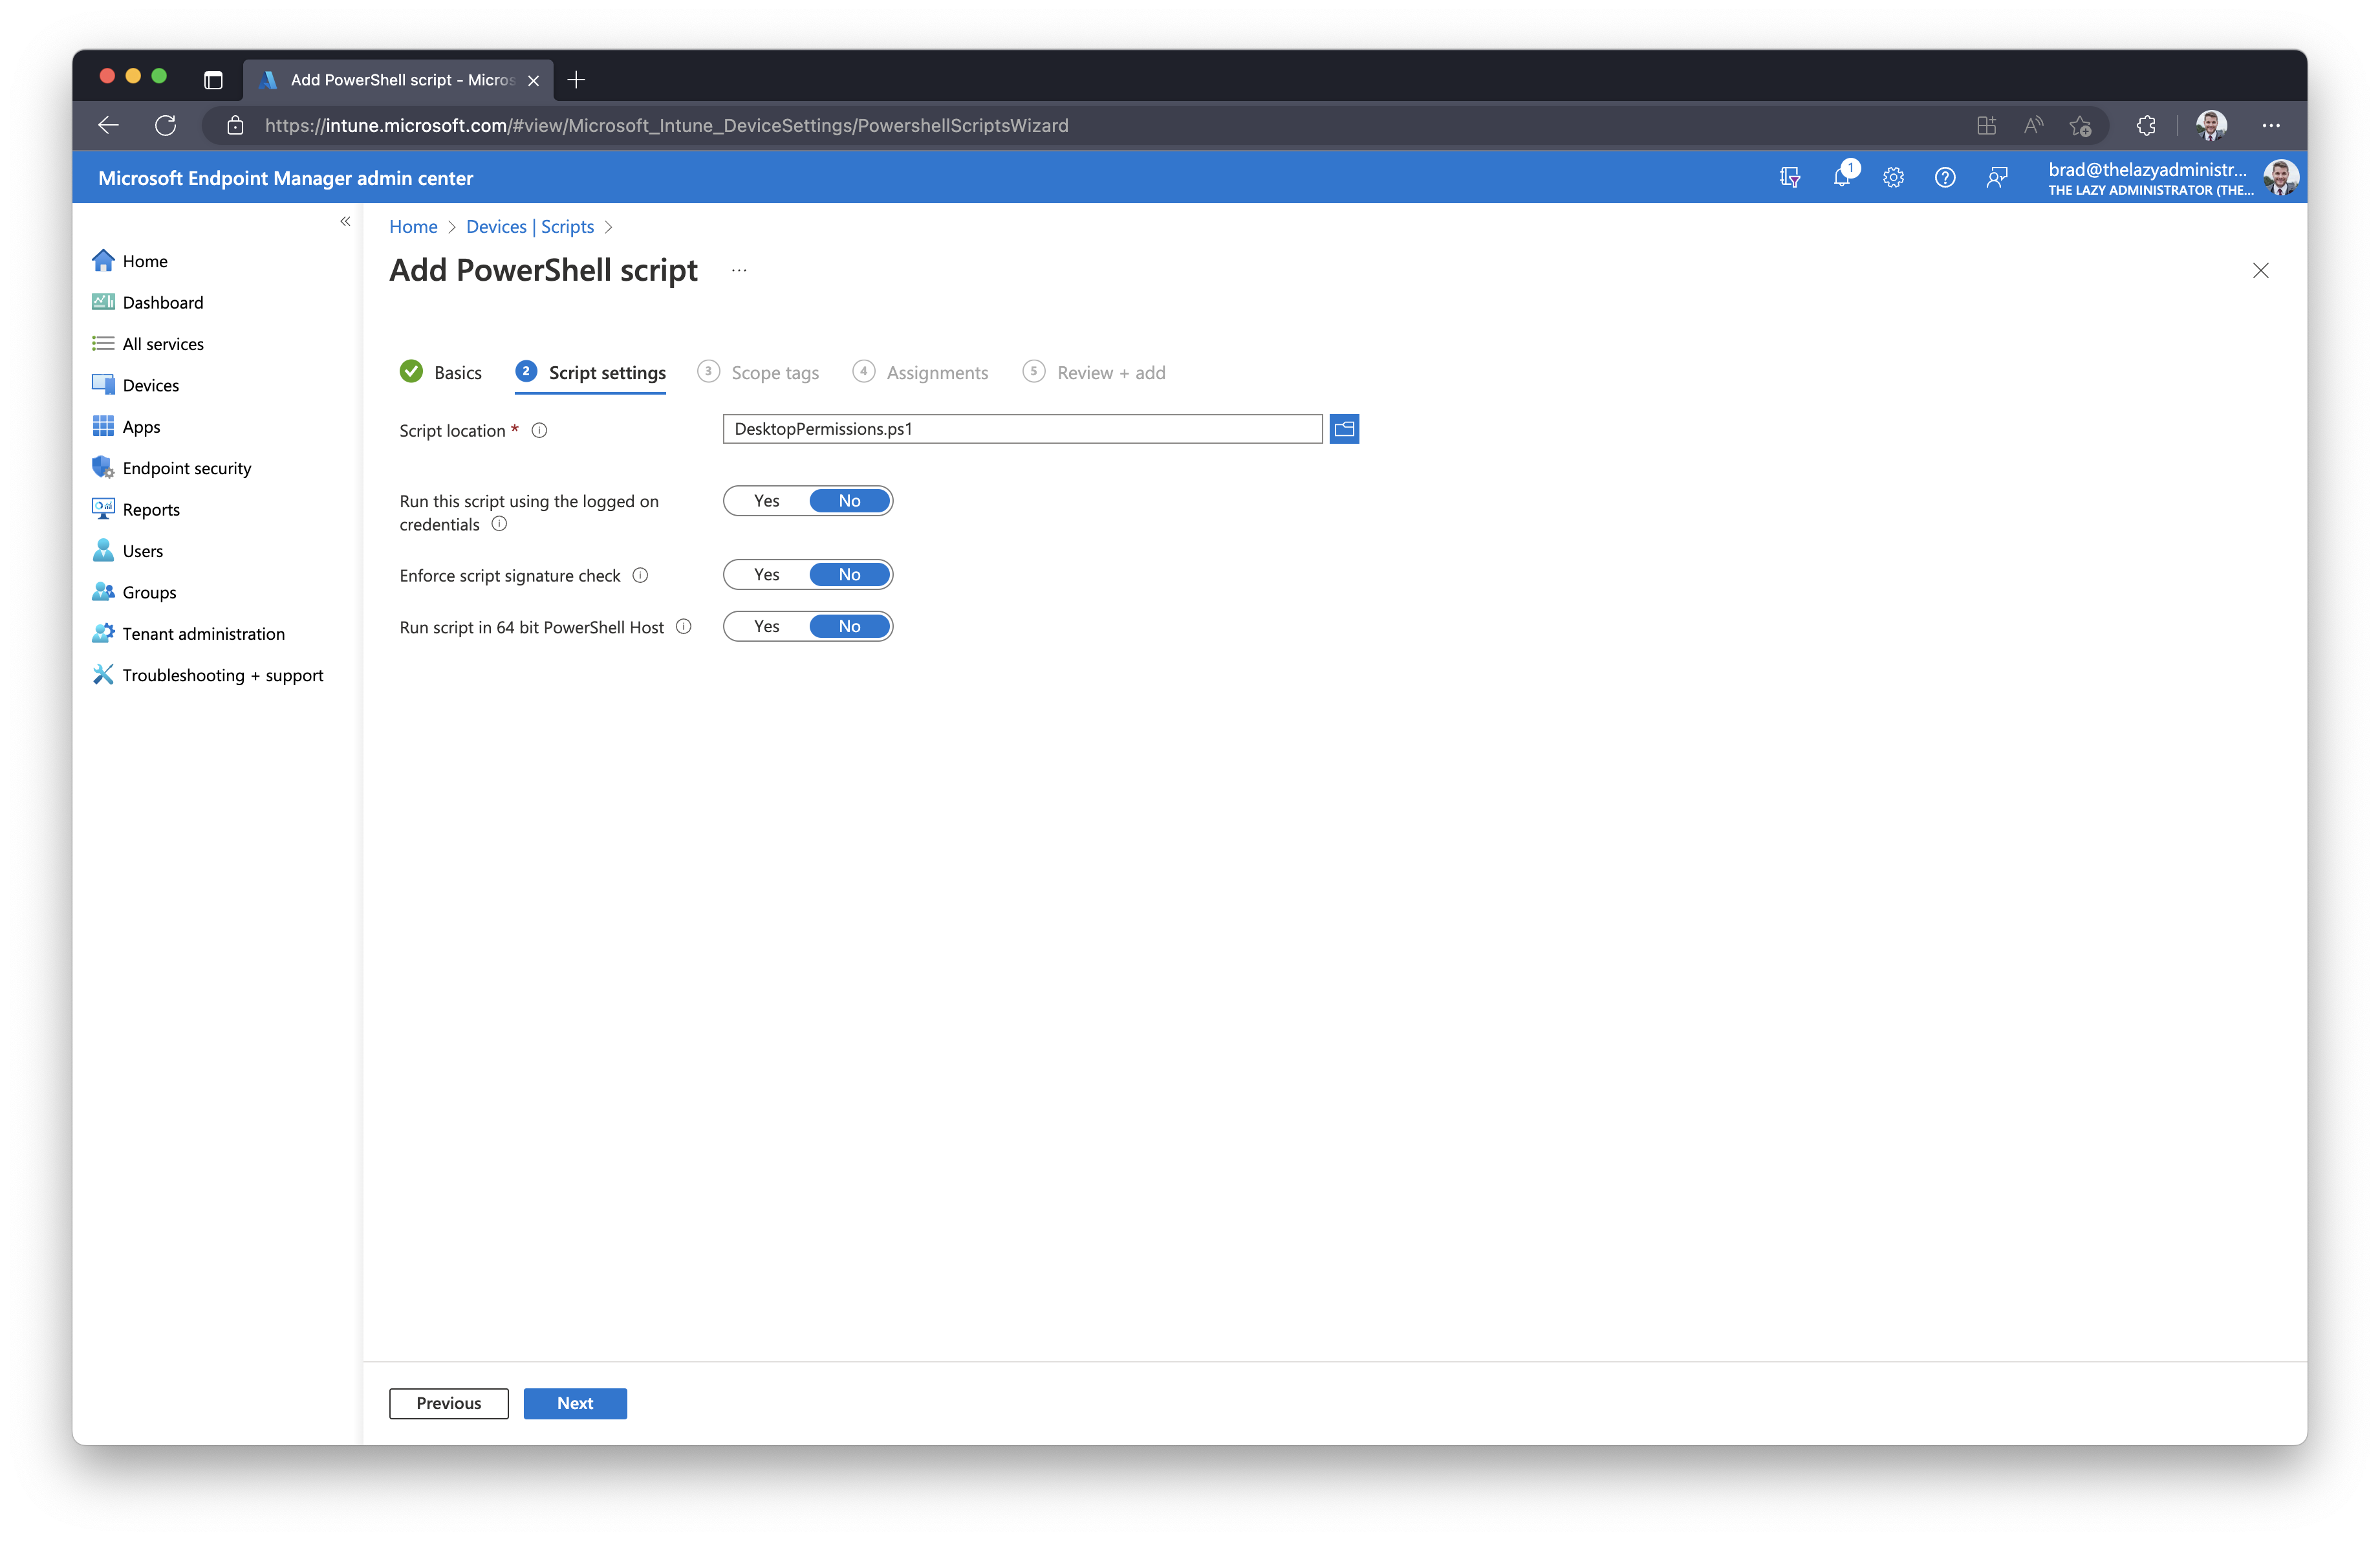This screenshot has height=1541, width=2380.
Task: Set Enforce script signature check to Yes
Action: point(767,575)
